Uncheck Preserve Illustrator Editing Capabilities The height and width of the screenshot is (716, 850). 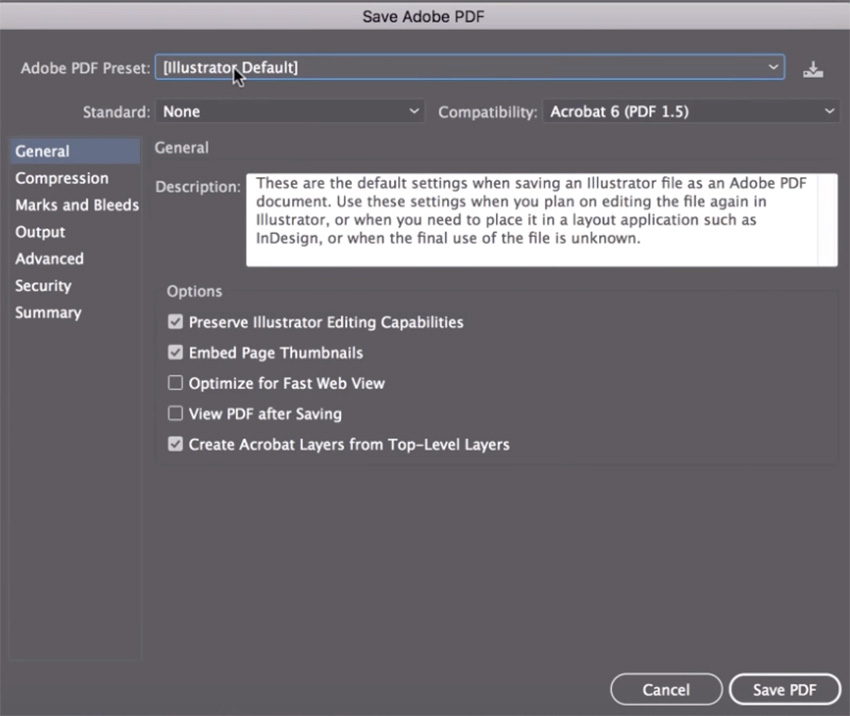pyautogui.click(x=176, y=323)
